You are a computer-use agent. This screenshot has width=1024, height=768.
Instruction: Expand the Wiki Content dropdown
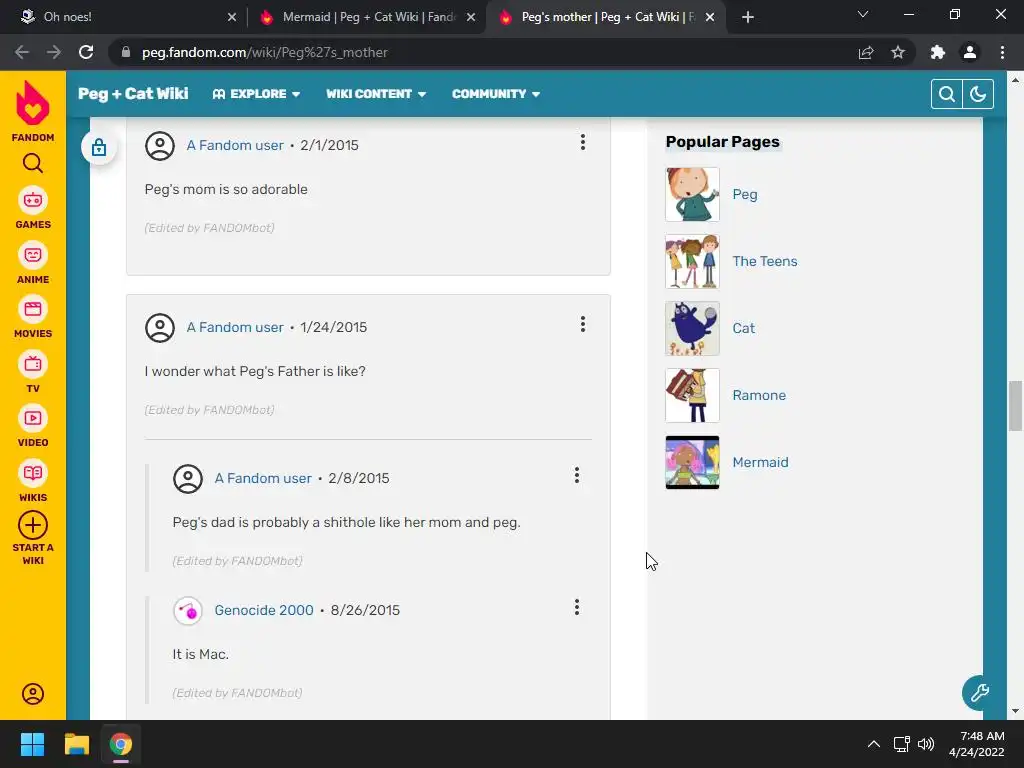point(376,94)
